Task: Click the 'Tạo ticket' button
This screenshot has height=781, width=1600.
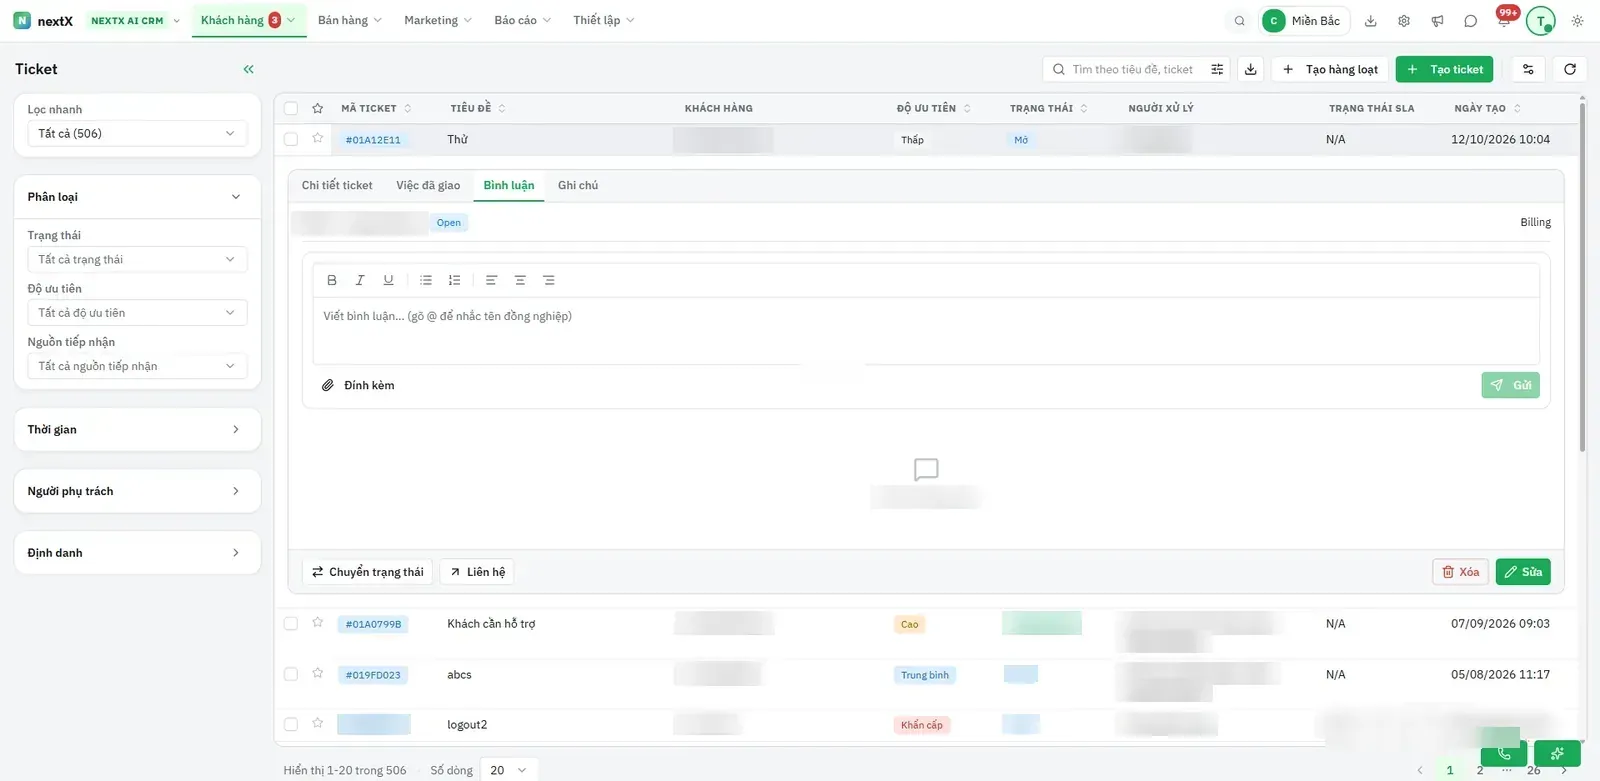Action: [1444, 69]
